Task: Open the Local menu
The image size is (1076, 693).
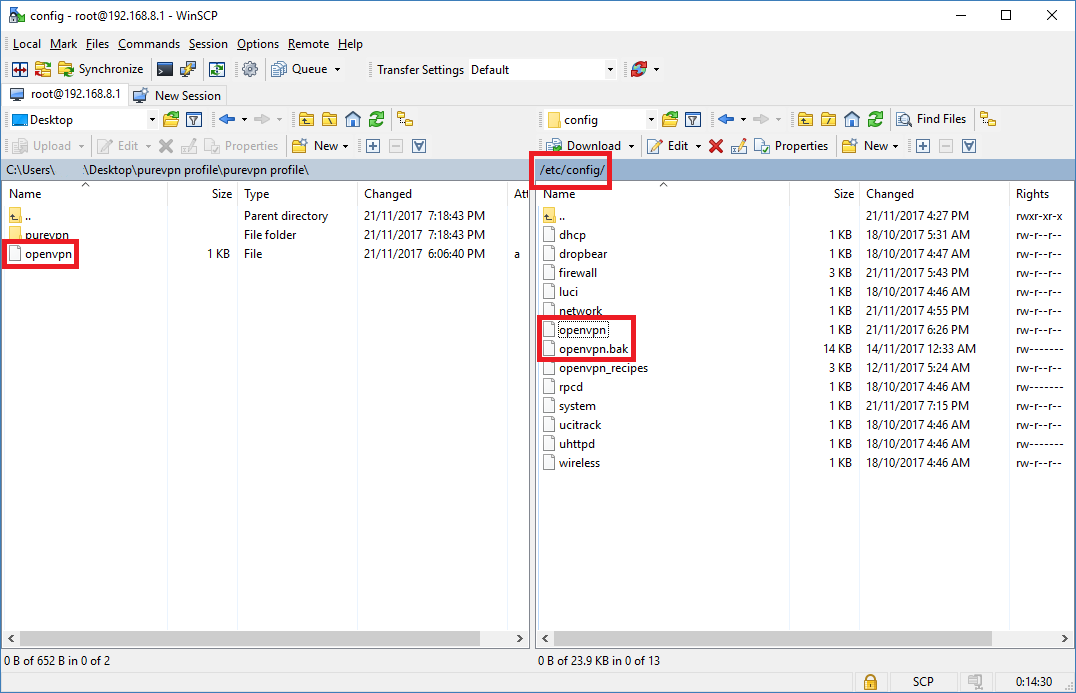Action: [x=27, y=44]
